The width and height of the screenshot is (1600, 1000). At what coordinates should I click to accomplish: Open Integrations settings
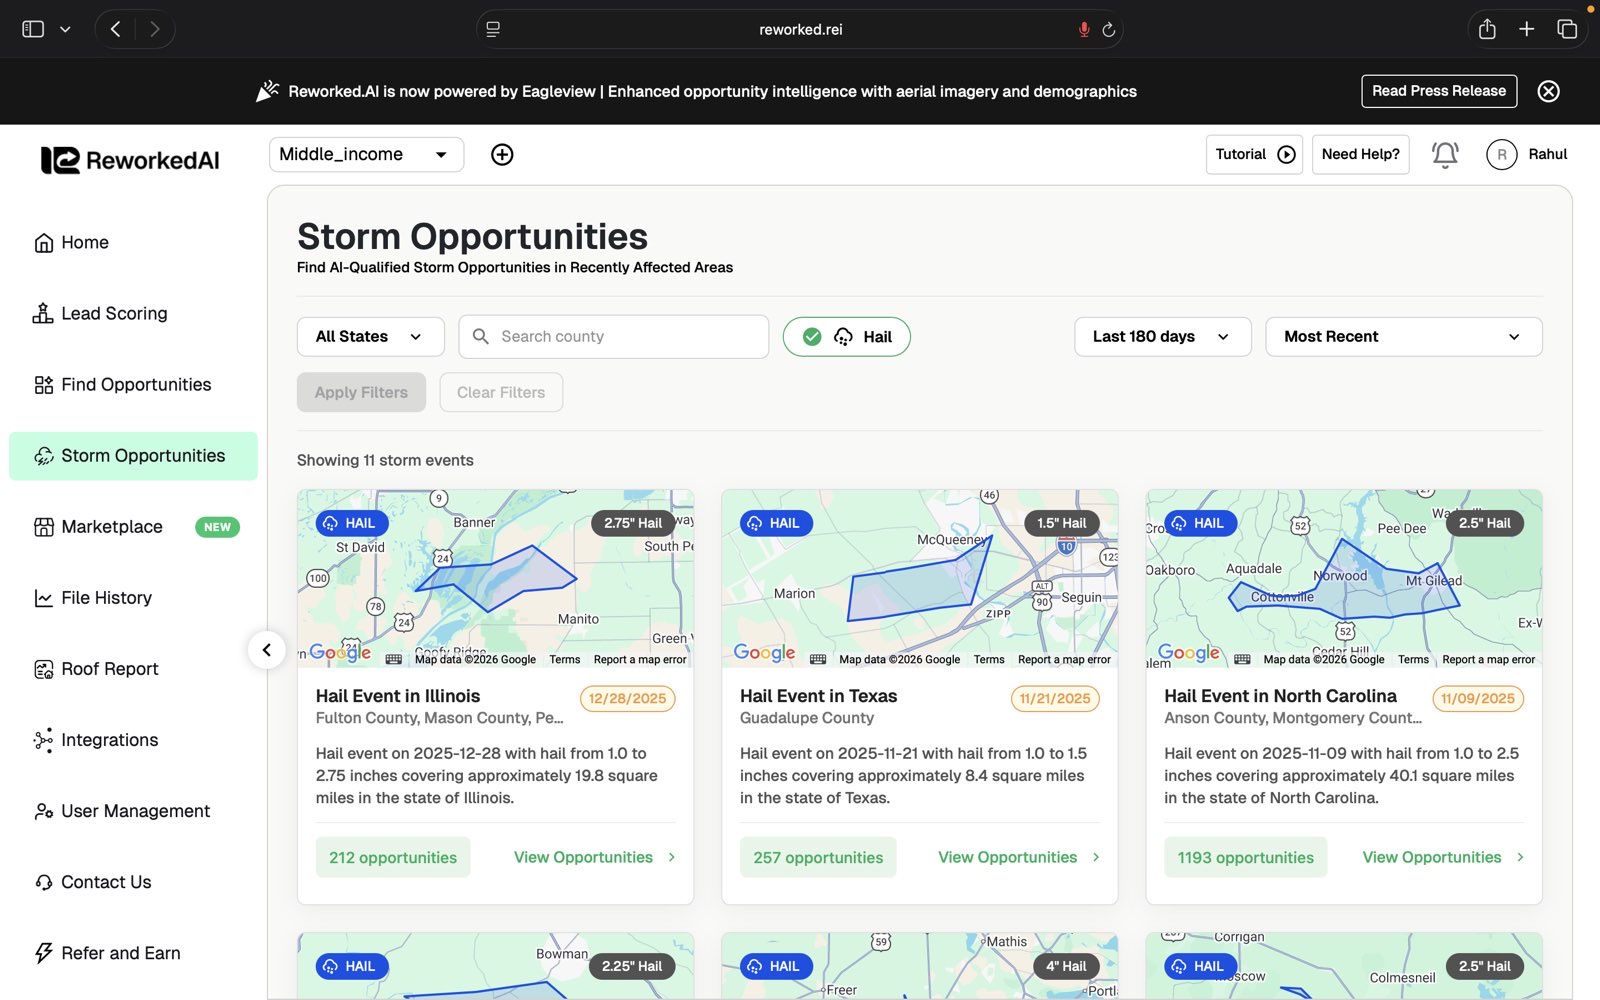(x=109, y=739)
